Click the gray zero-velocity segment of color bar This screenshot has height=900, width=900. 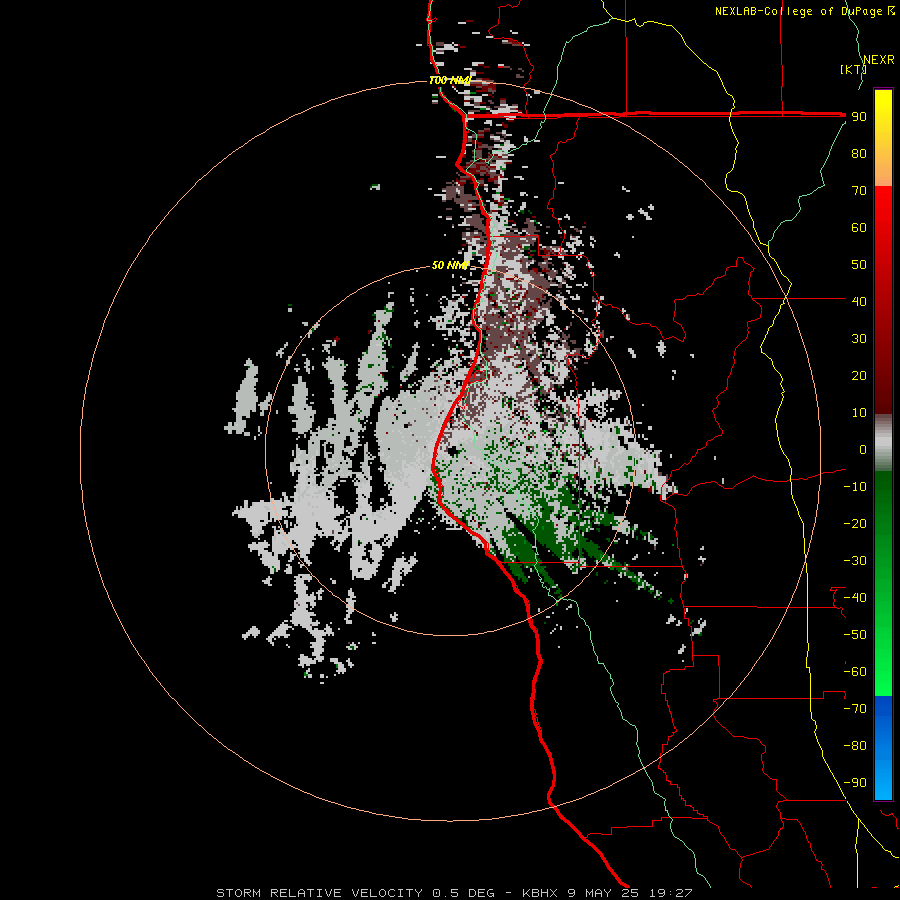tap(883, 443)
